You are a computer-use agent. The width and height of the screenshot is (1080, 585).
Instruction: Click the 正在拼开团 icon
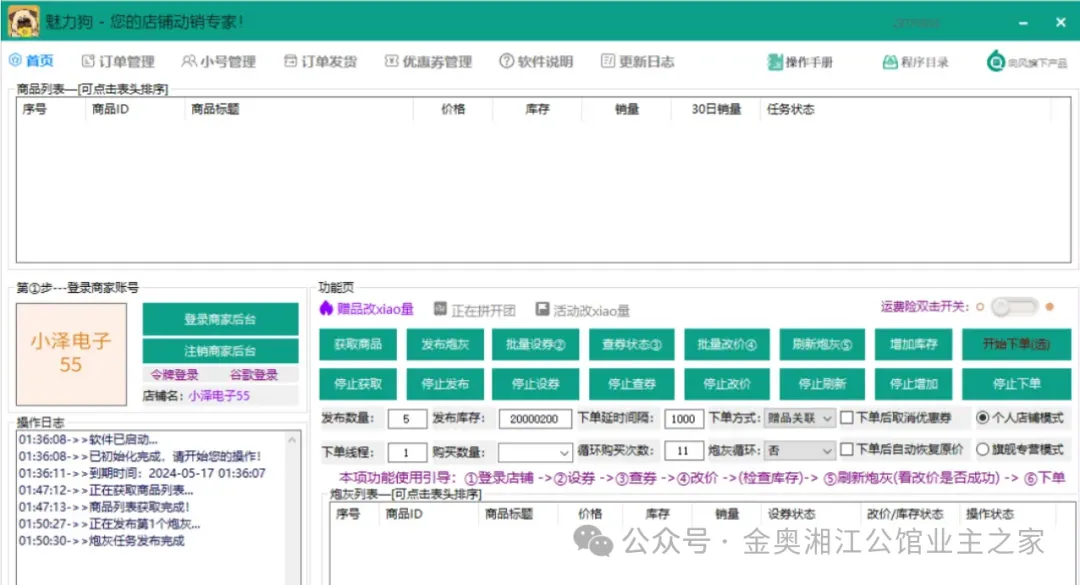tap(440, 310)
